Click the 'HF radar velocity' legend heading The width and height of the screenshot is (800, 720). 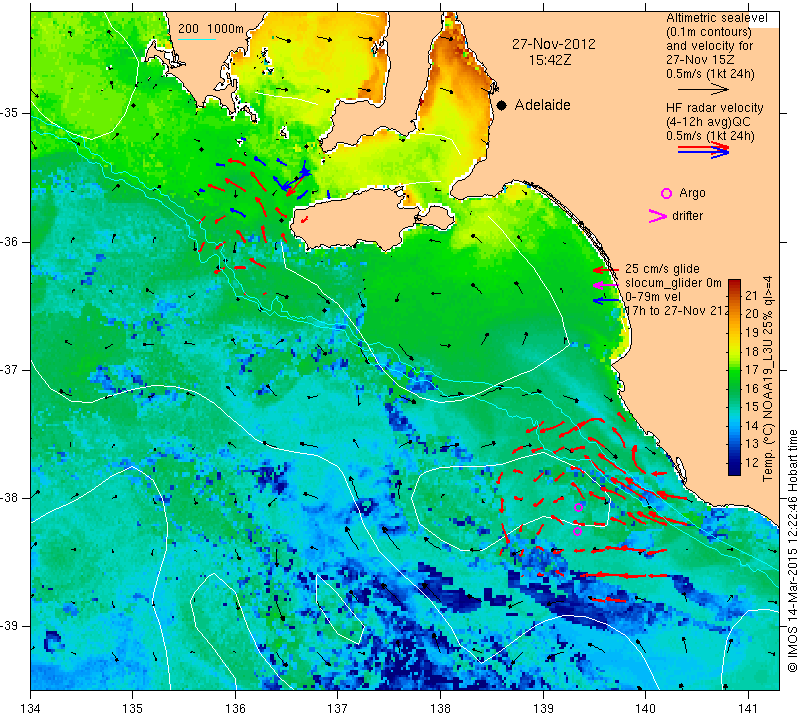tap(714, 108)
